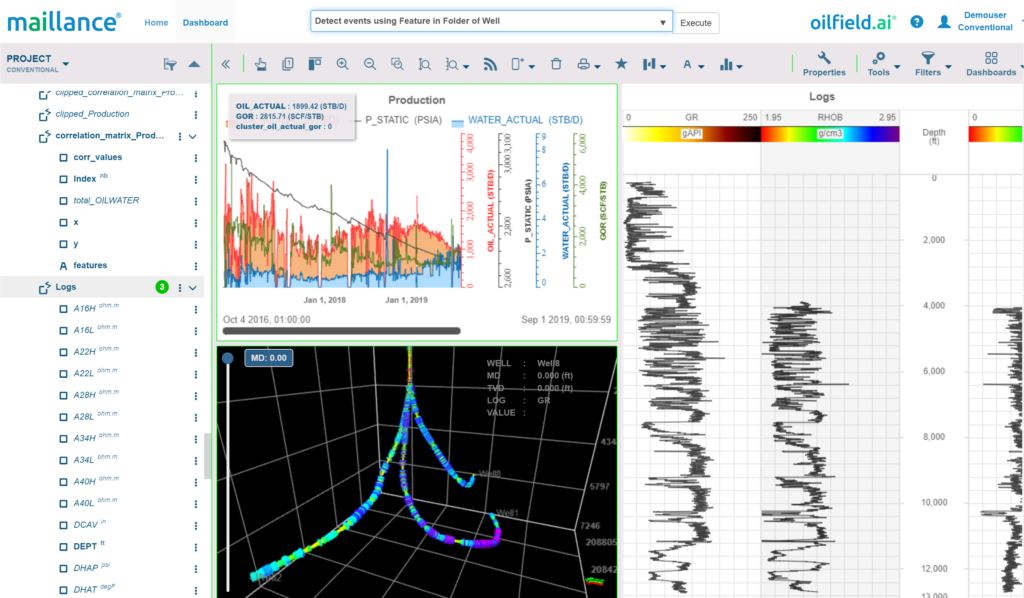Open the three-dot menu for features

[195, 266]
